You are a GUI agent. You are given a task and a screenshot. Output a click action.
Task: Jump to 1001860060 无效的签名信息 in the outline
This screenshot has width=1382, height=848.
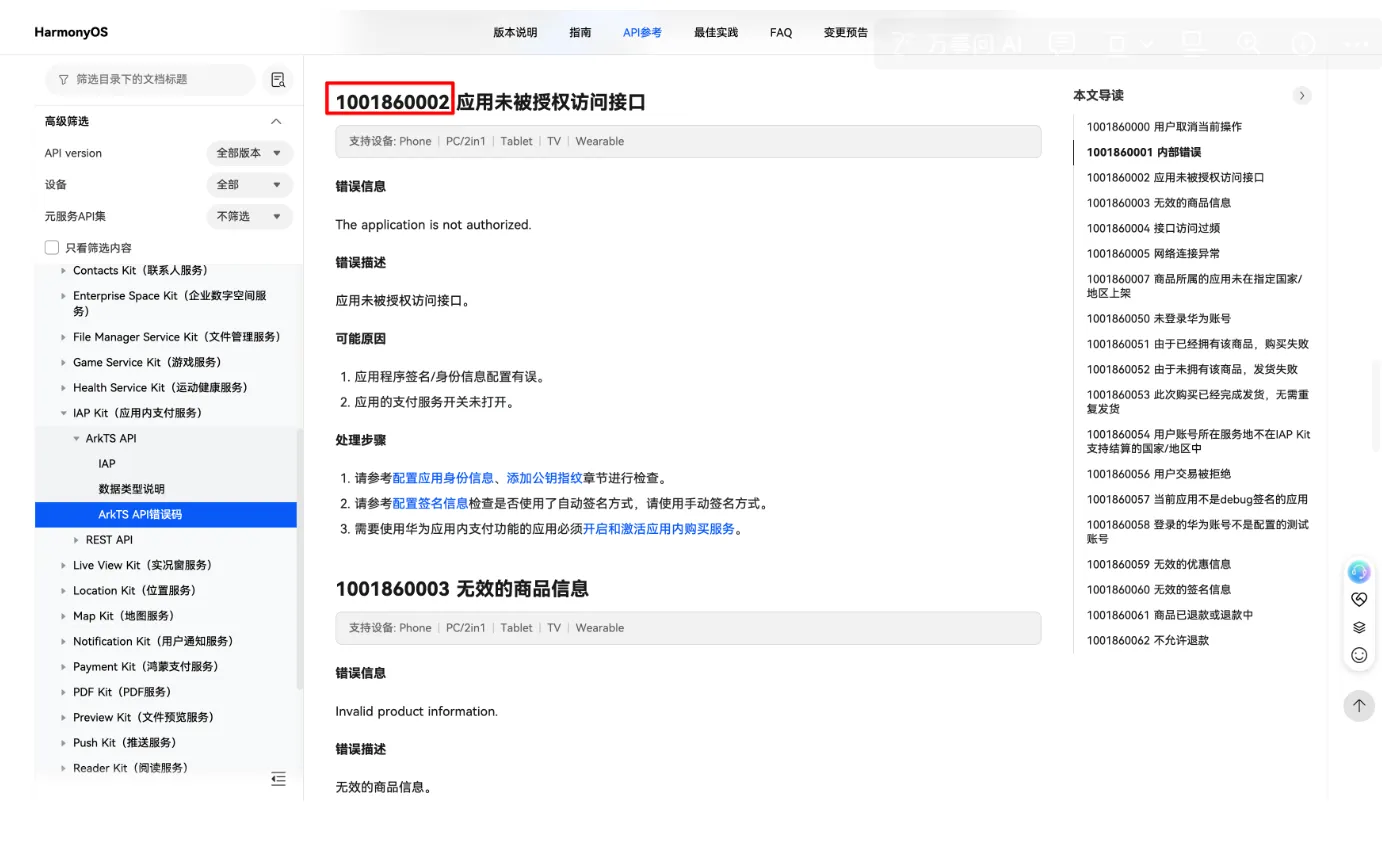pos(1159,590)
